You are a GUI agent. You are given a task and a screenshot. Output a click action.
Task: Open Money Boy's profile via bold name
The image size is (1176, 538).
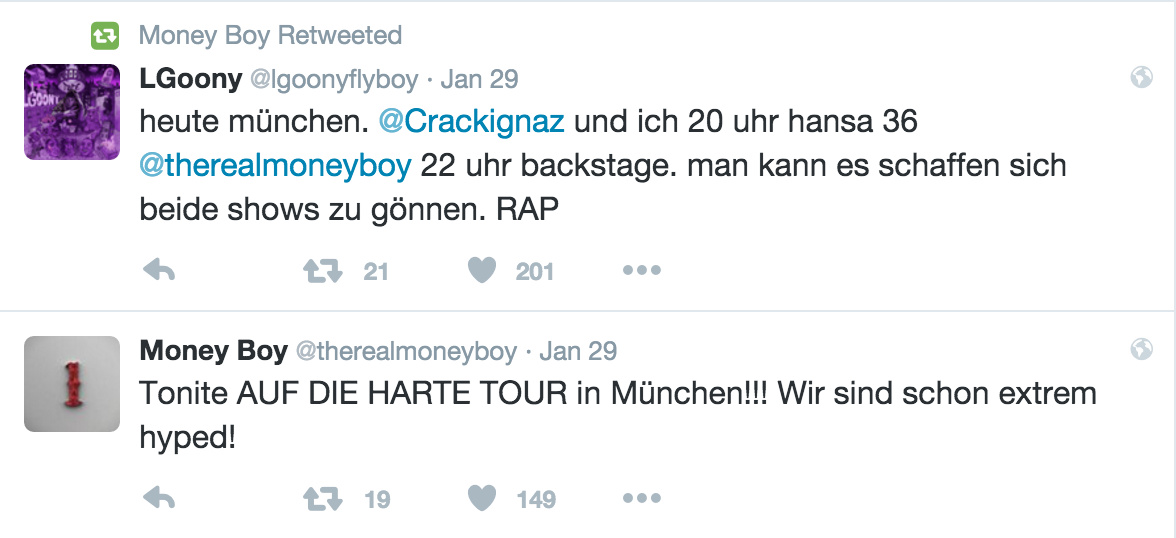[213, 351]
